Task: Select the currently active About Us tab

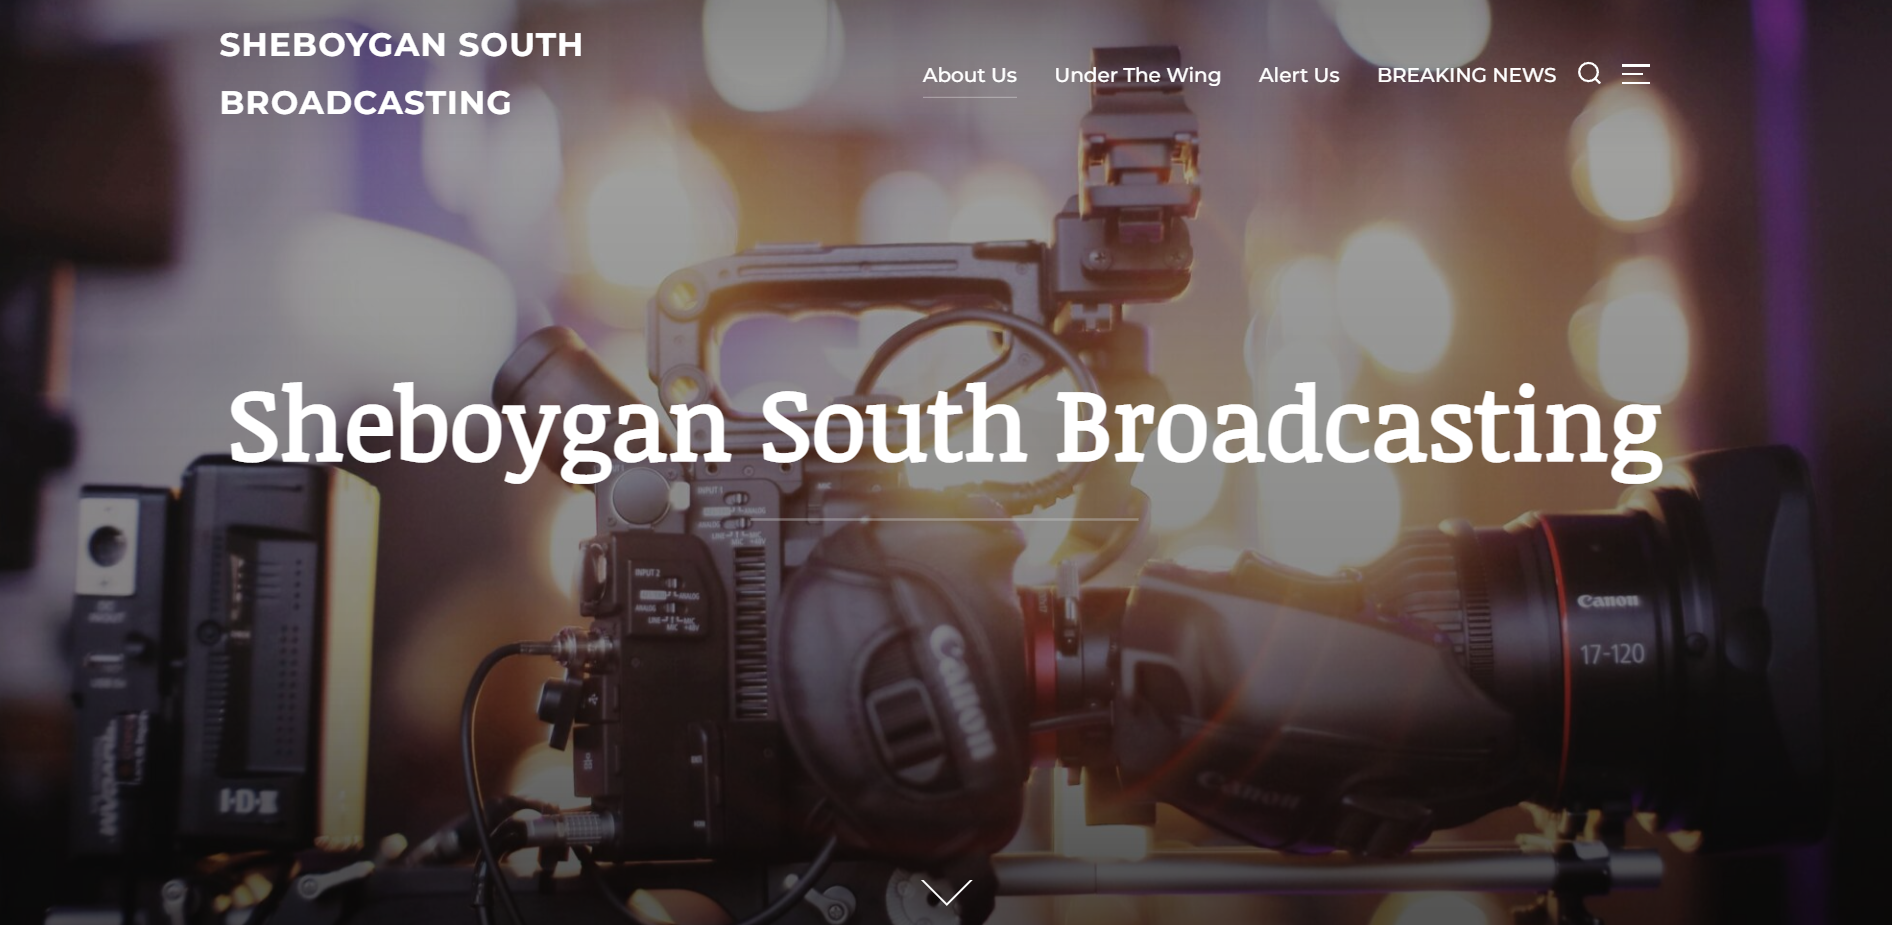Action: tap(969, 74)
